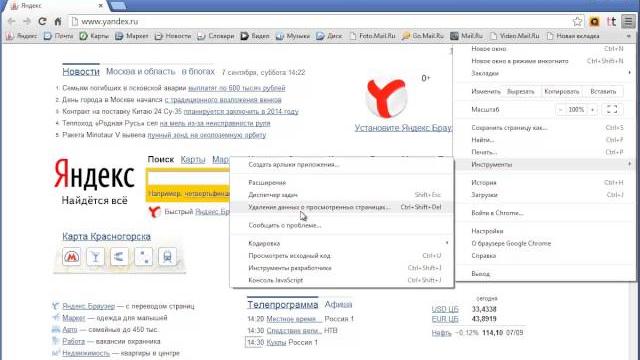The image size is (640, 360).
Task: Select Выход in Chrome menu
Action: click(546, 273)
